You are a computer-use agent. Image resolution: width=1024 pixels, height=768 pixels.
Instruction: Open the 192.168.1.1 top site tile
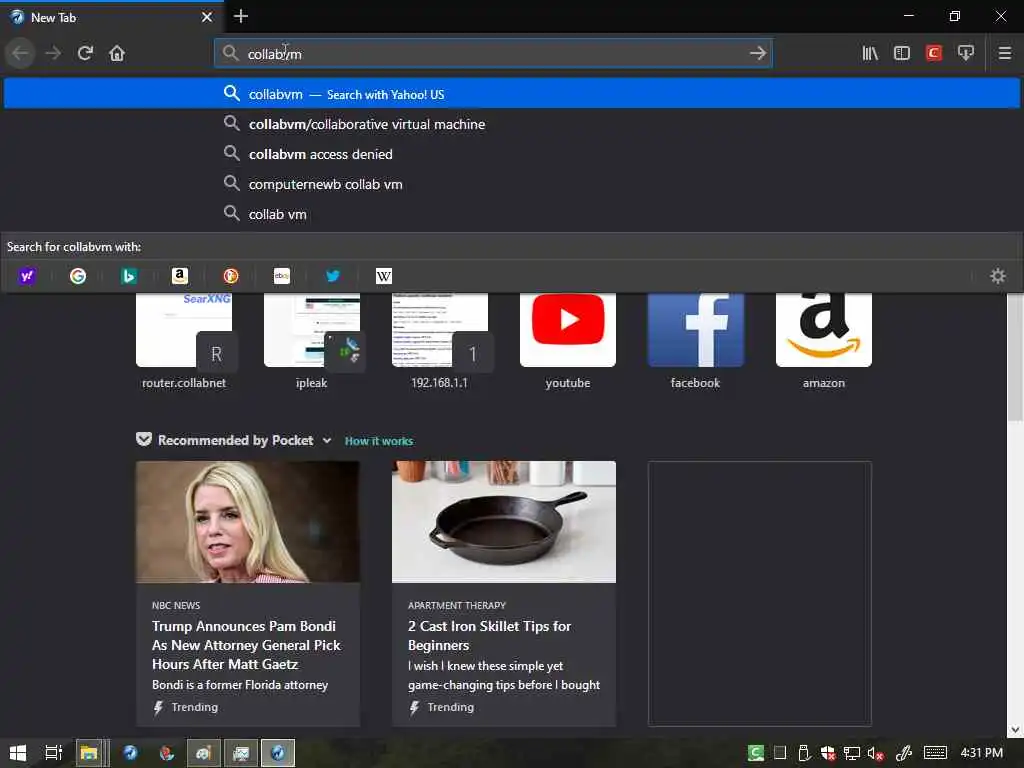[440, 340]
